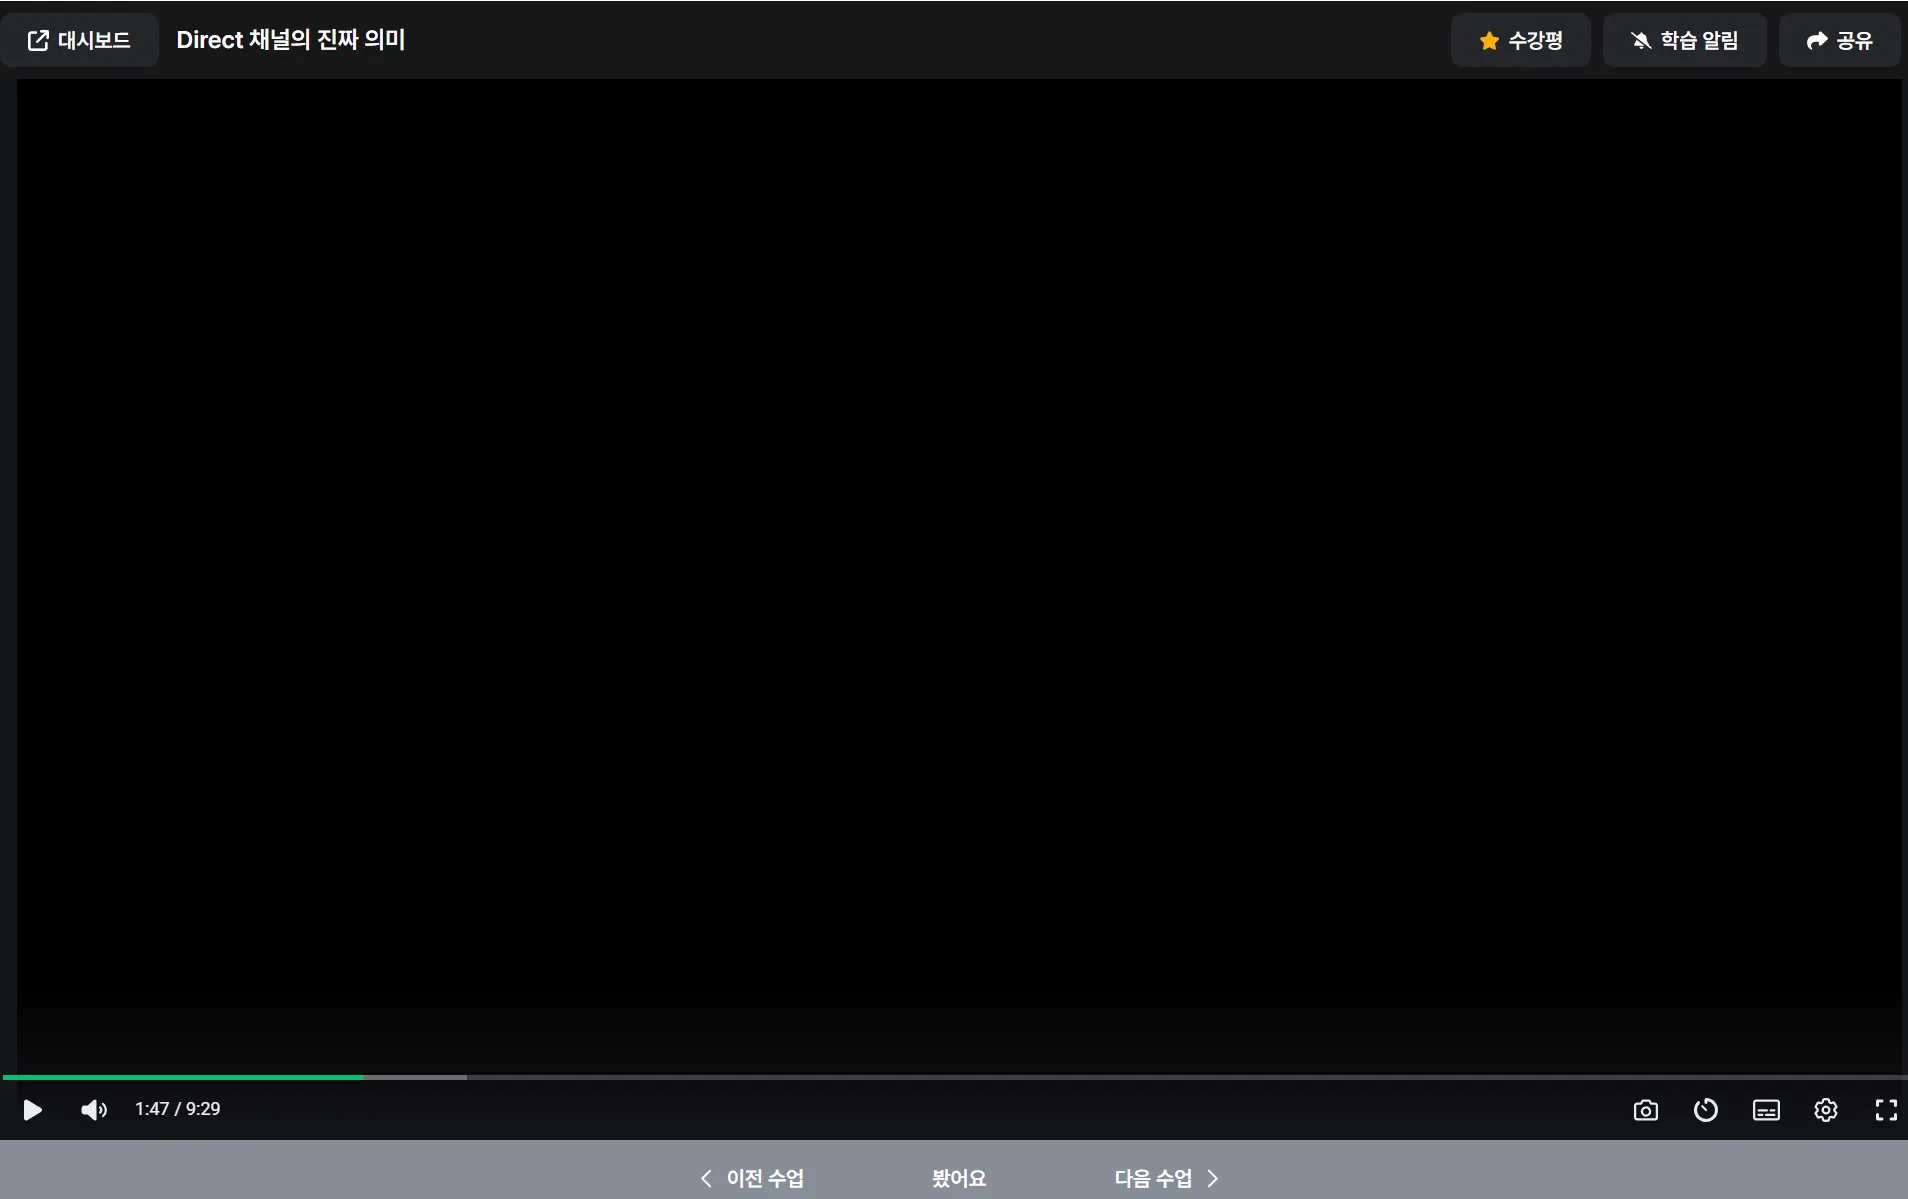Toggle 학습 알림 study notifications
The height and width of the screenshot is (1199, 1908).
click(1684, 40)
